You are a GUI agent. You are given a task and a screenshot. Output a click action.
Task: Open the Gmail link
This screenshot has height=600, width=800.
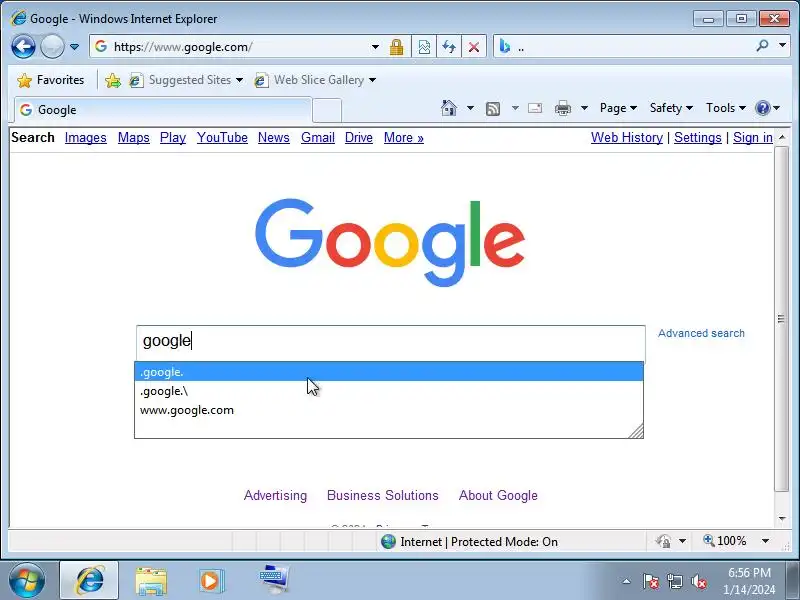318,138
